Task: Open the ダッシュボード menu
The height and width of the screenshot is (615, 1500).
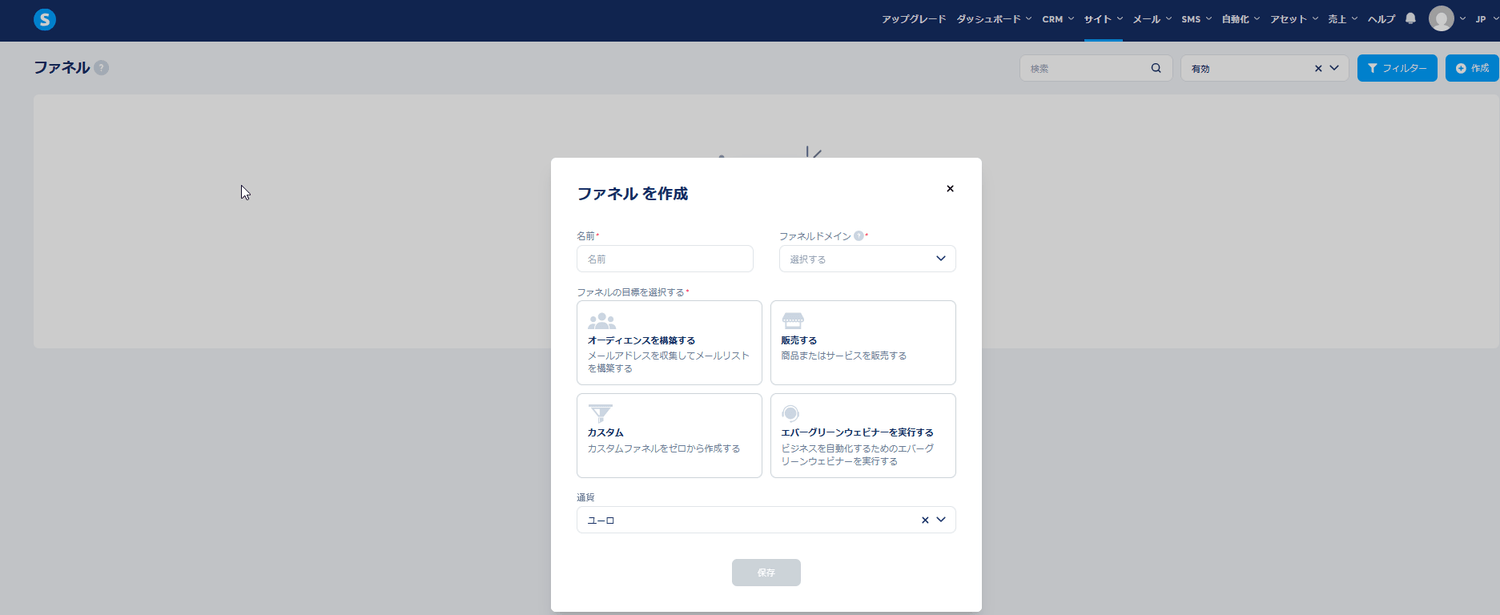Action: coord(993,19)
